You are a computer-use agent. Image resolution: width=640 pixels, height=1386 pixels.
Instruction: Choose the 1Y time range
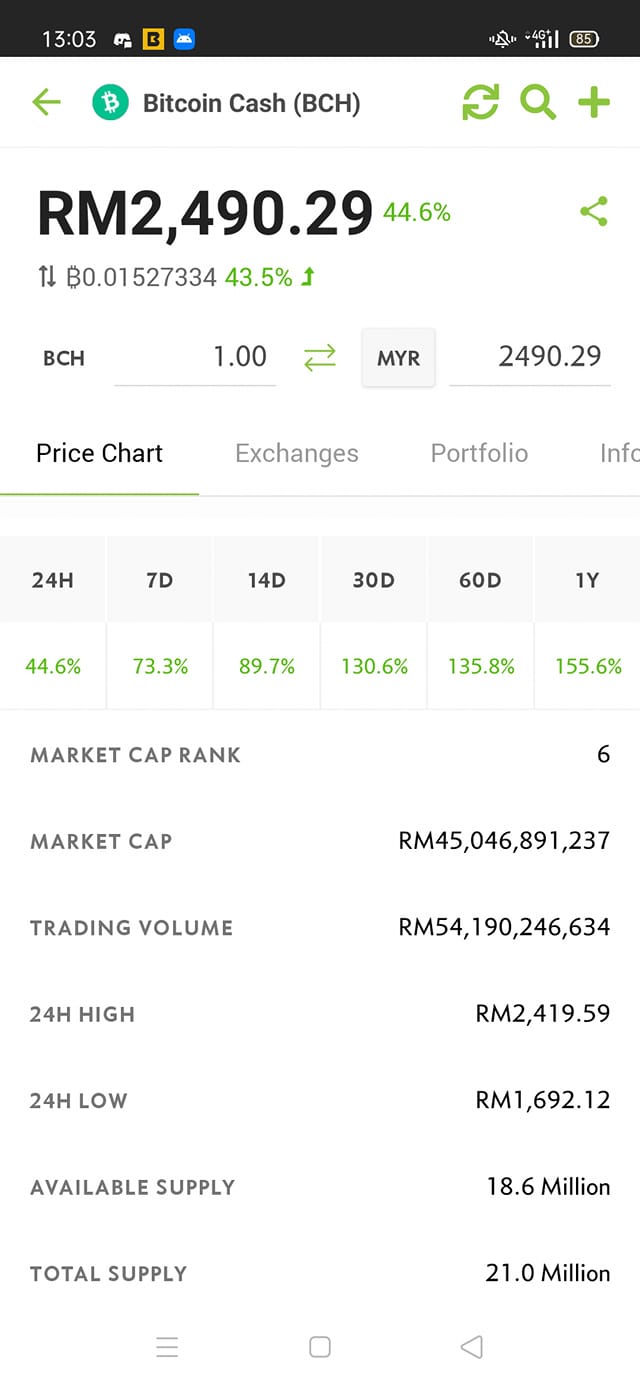tap(587, 580)
